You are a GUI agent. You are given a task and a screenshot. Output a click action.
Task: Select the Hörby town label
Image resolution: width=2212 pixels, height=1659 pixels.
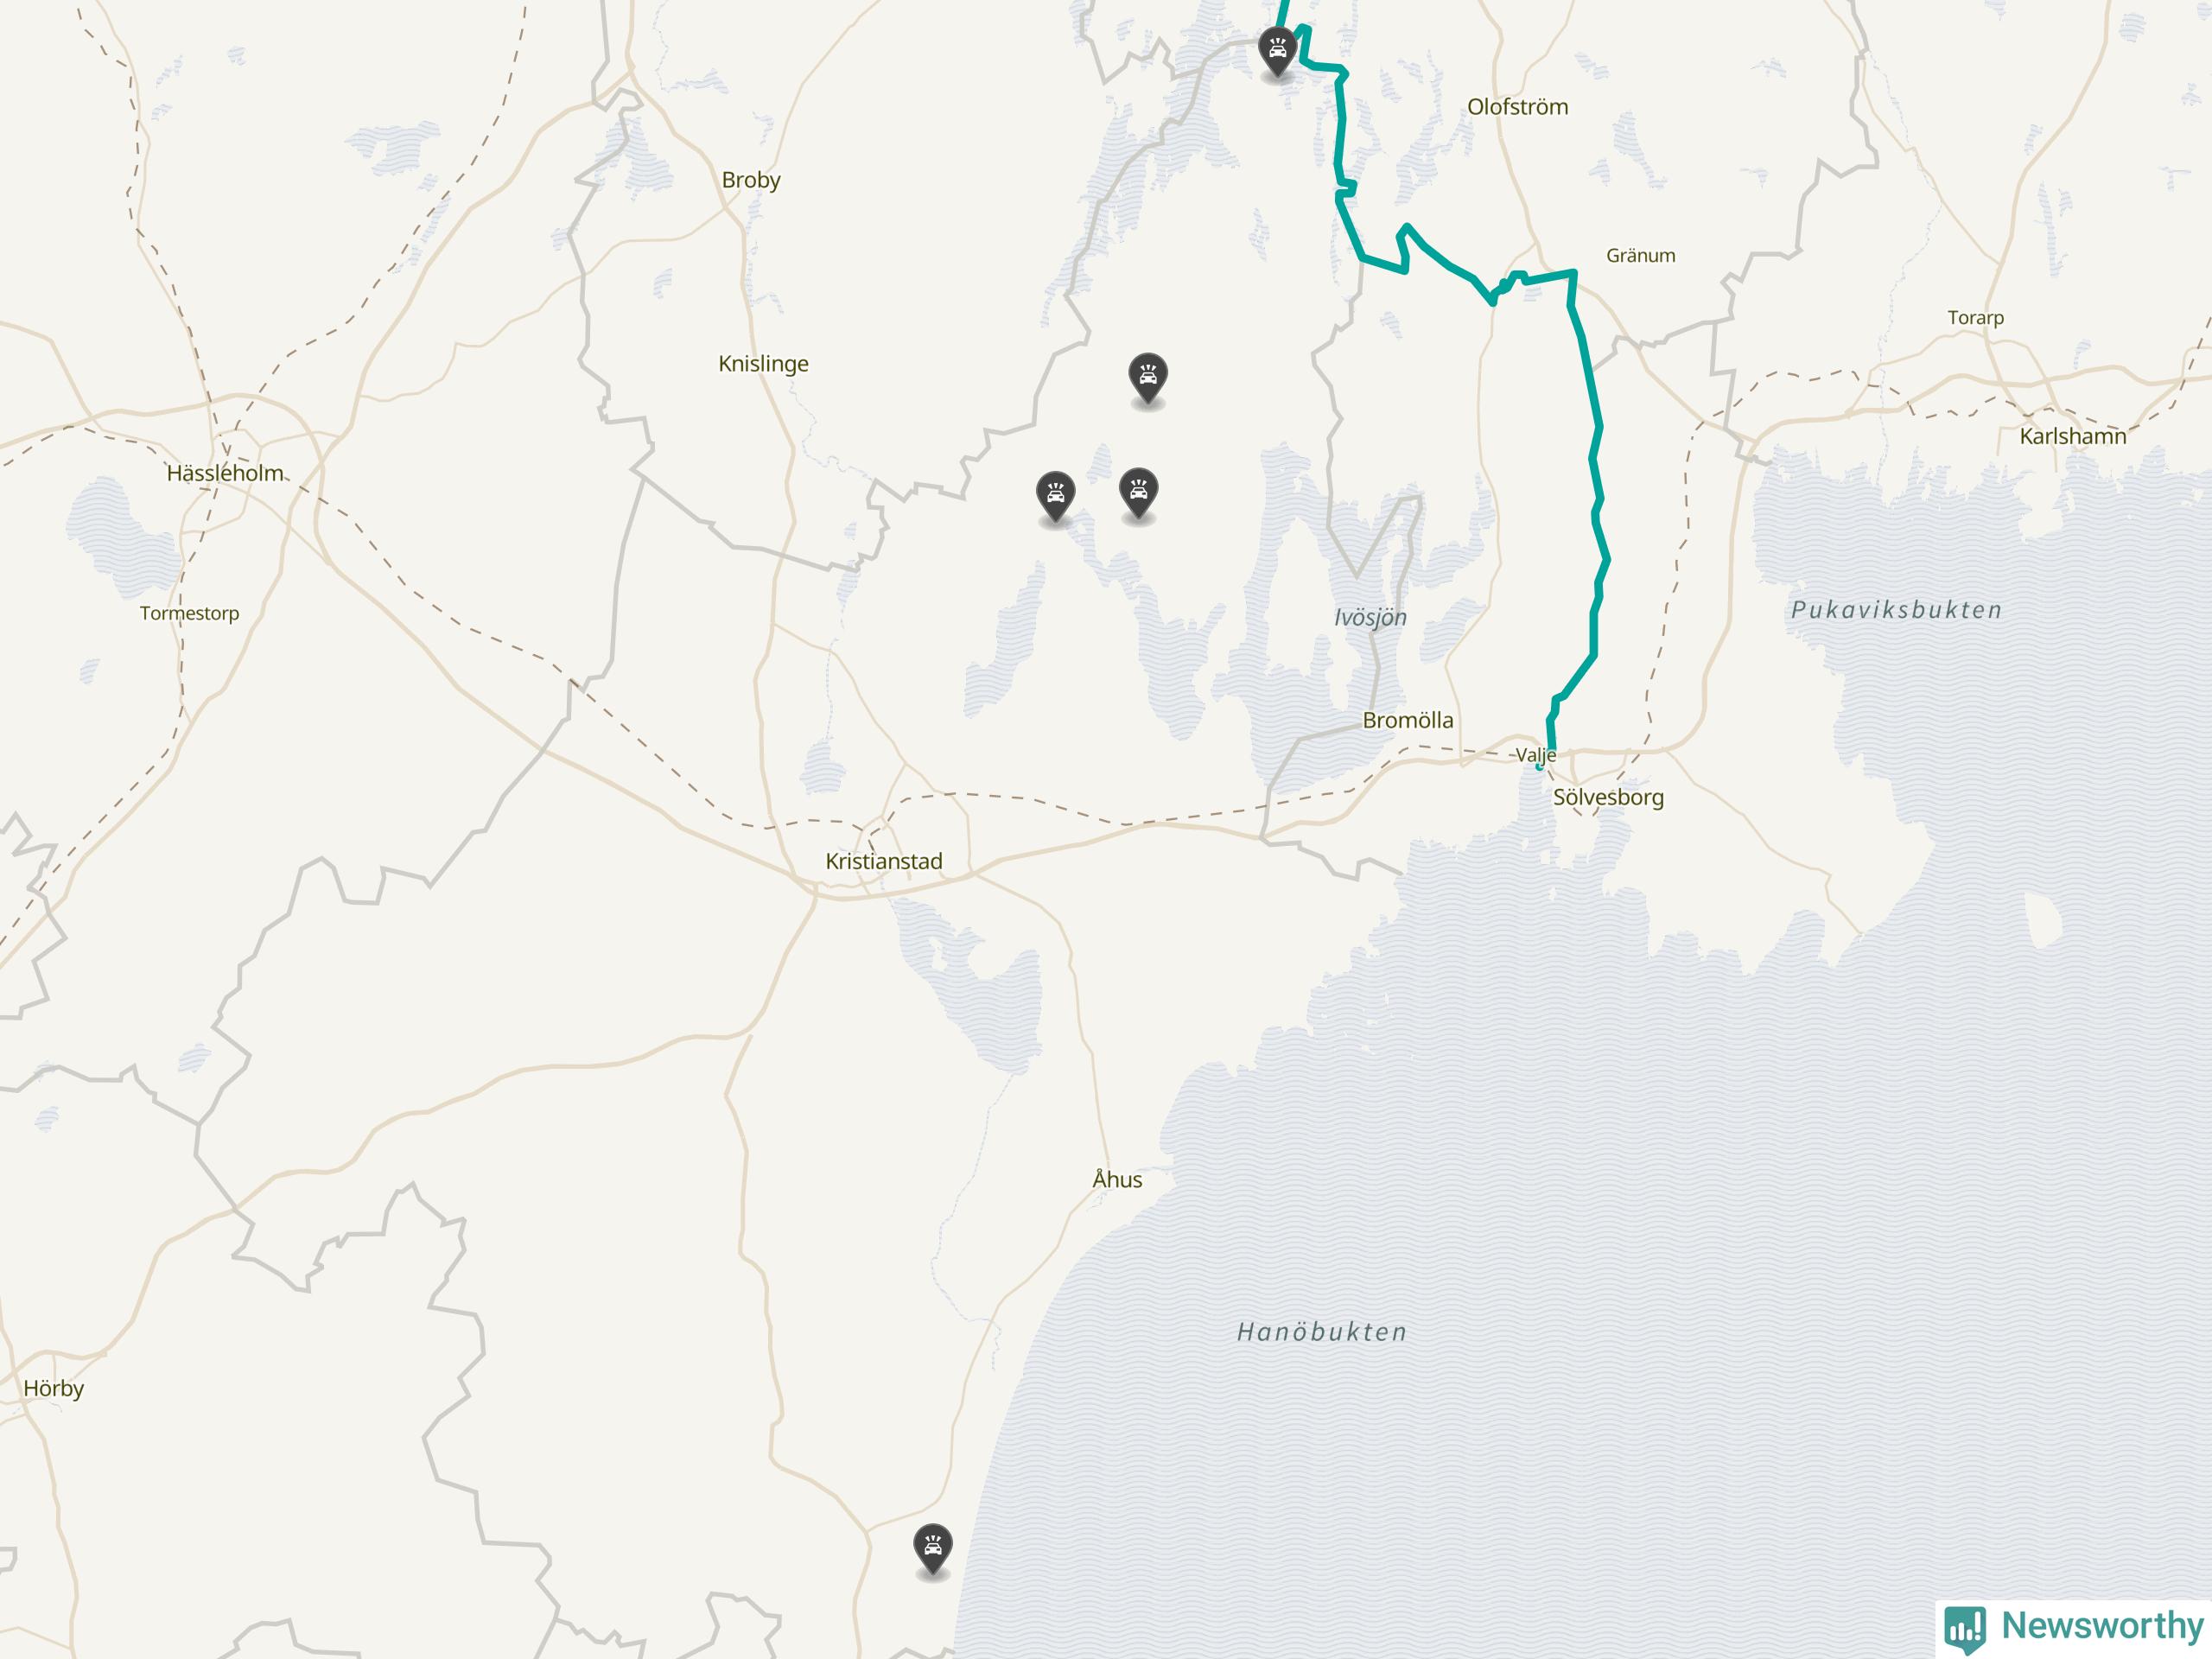click(54, 1388)
